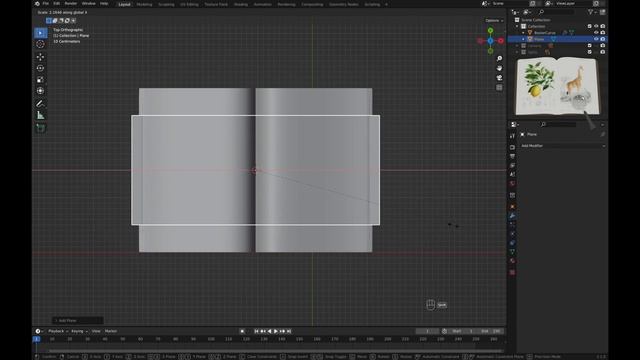Open the Edit menu
This screenshot has width=640, height=360.
click(x=57, y=4)
